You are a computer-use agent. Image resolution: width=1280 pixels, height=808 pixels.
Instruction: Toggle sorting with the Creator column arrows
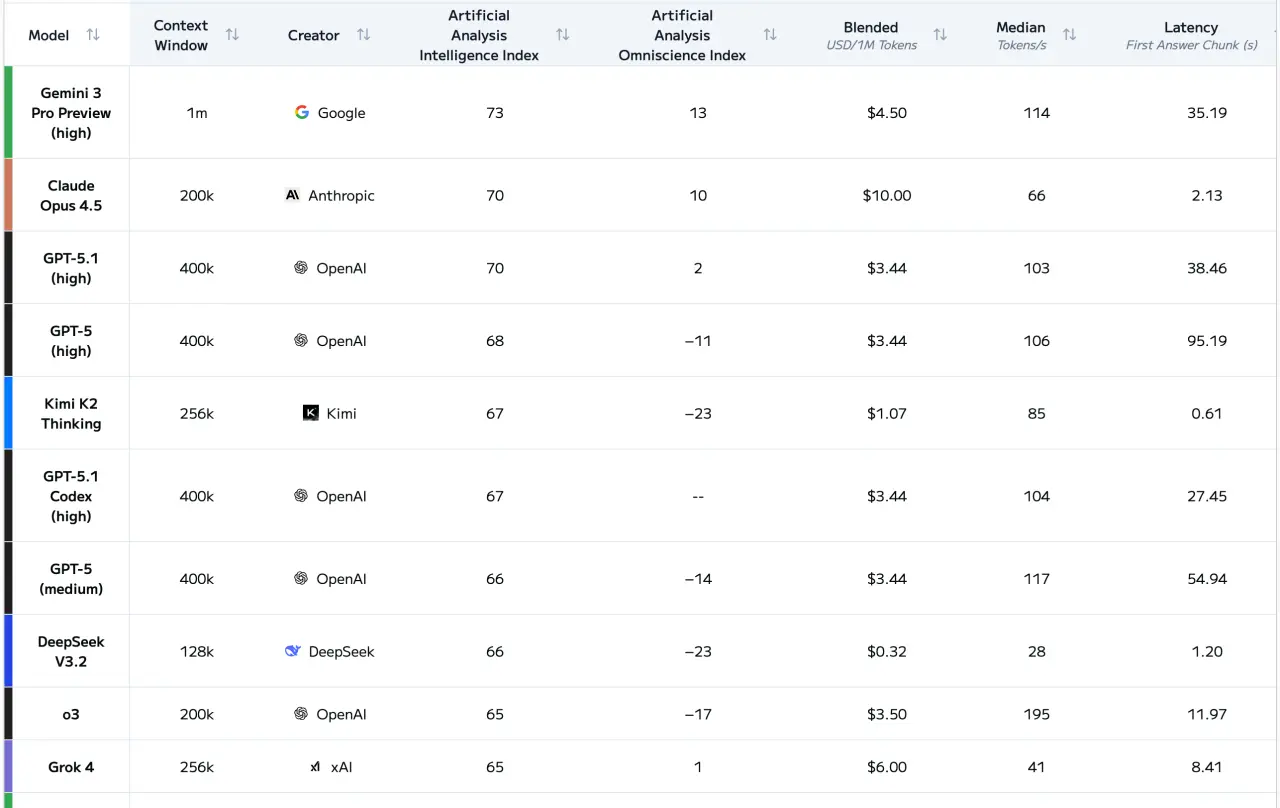click(363, 35)
